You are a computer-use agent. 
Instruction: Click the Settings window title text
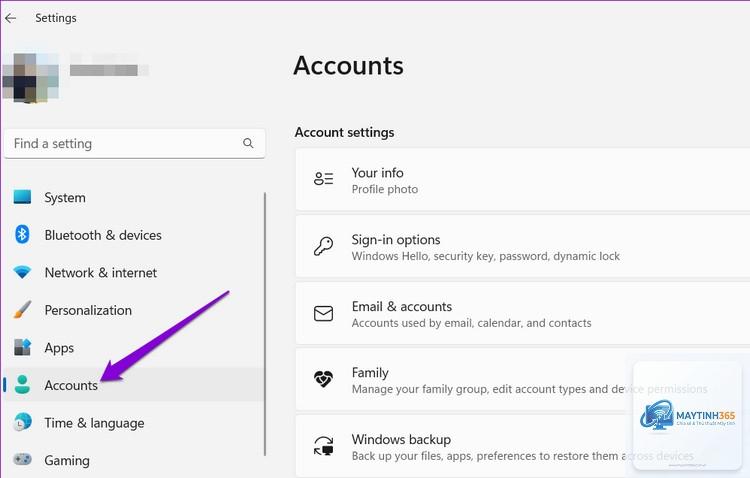point(56,18)
